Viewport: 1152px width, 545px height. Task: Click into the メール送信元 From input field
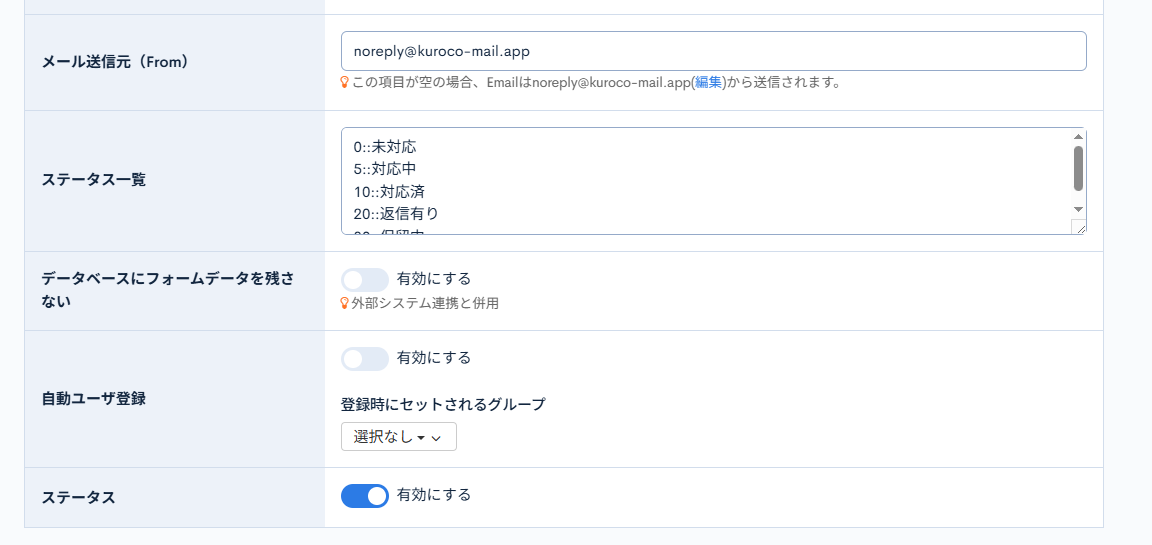click(713, 51)
